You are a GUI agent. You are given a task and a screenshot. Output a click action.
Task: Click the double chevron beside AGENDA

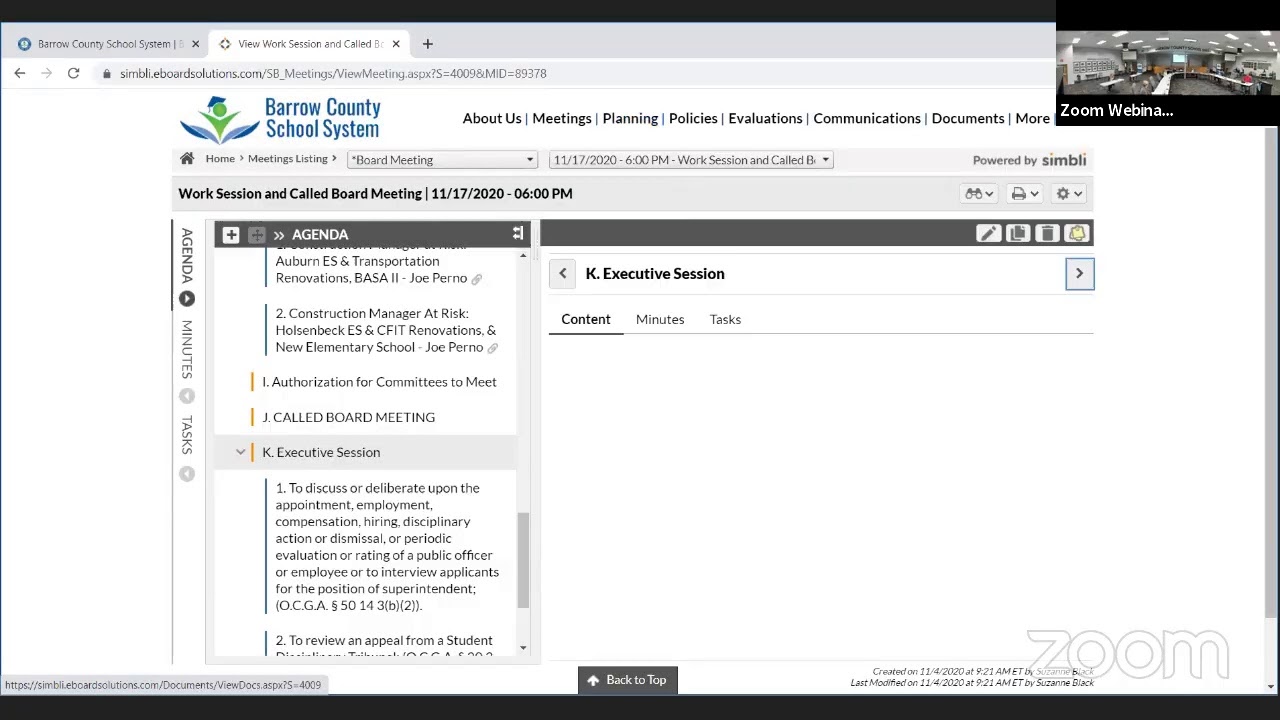(x=279, y=234)
